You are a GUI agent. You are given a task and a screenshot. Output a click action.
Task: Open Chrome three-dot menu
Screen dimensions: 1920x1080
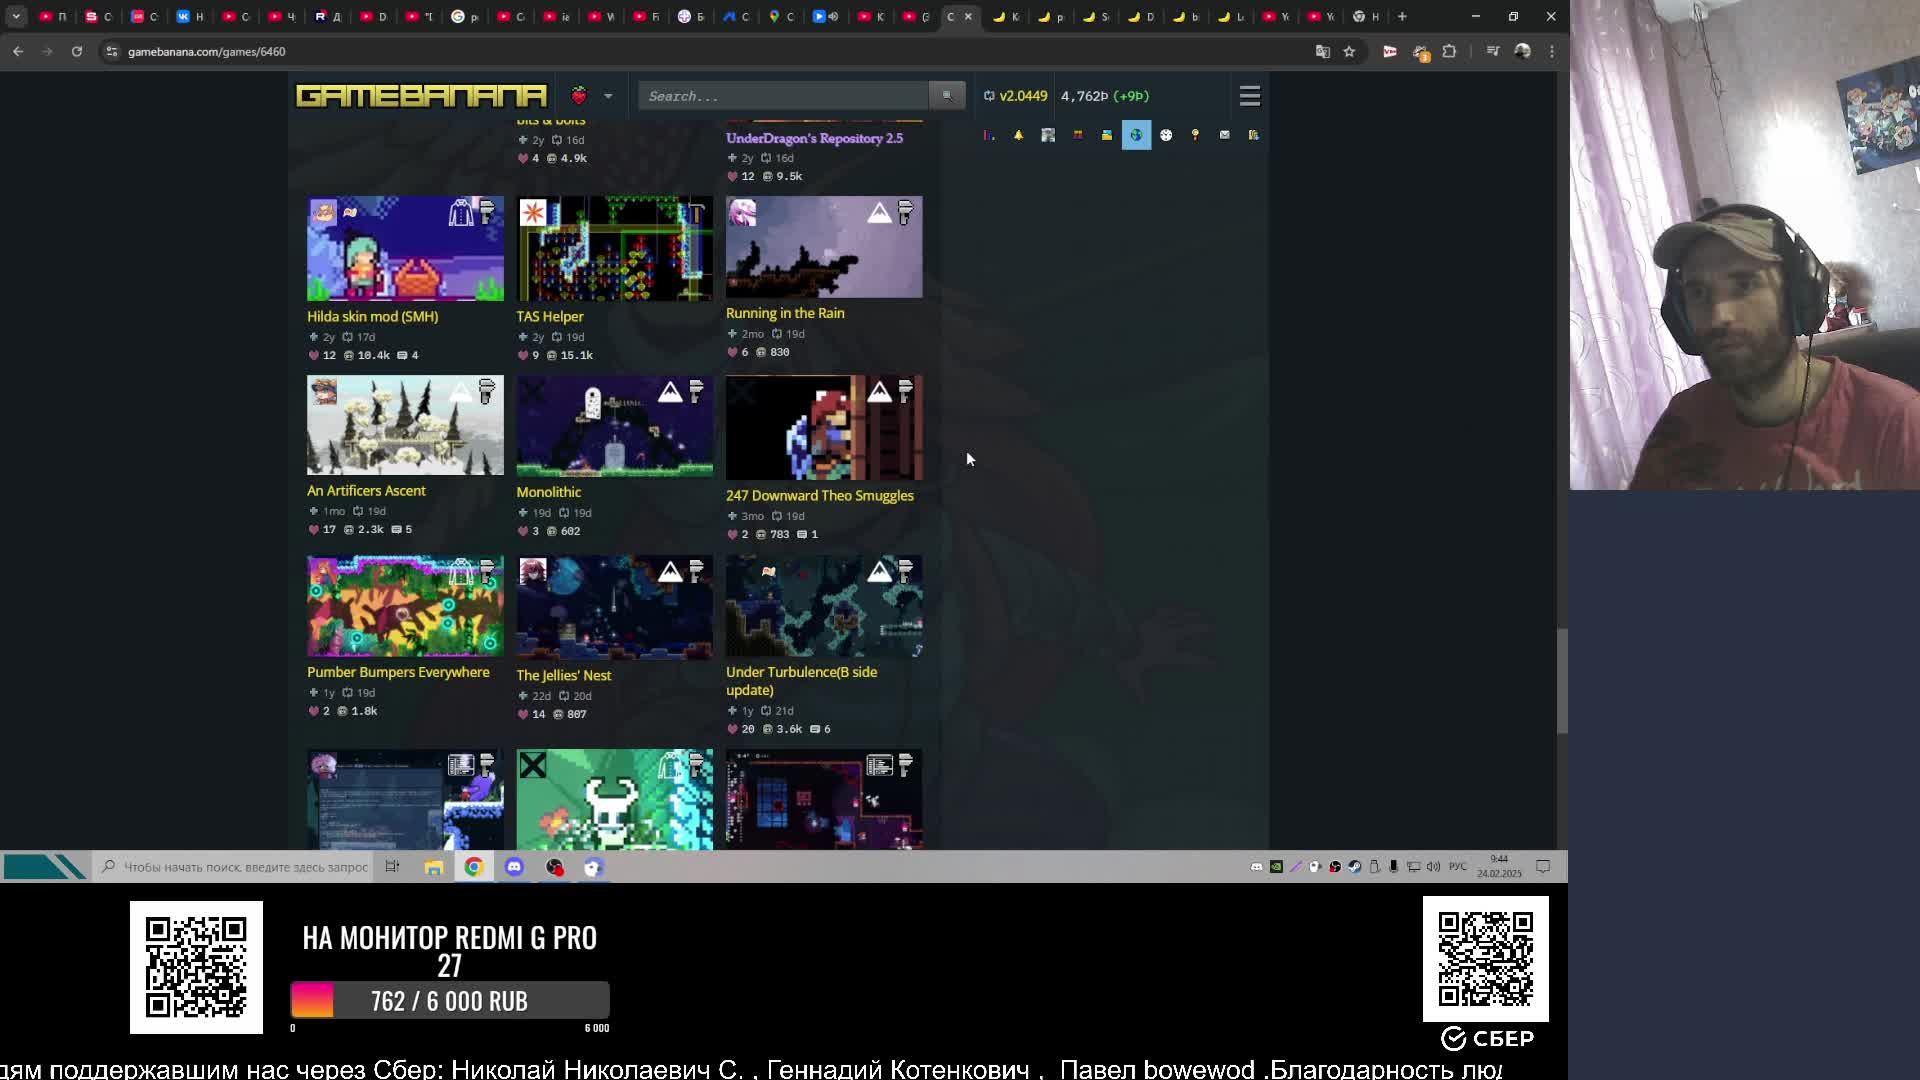click(x=1552, y=51)
